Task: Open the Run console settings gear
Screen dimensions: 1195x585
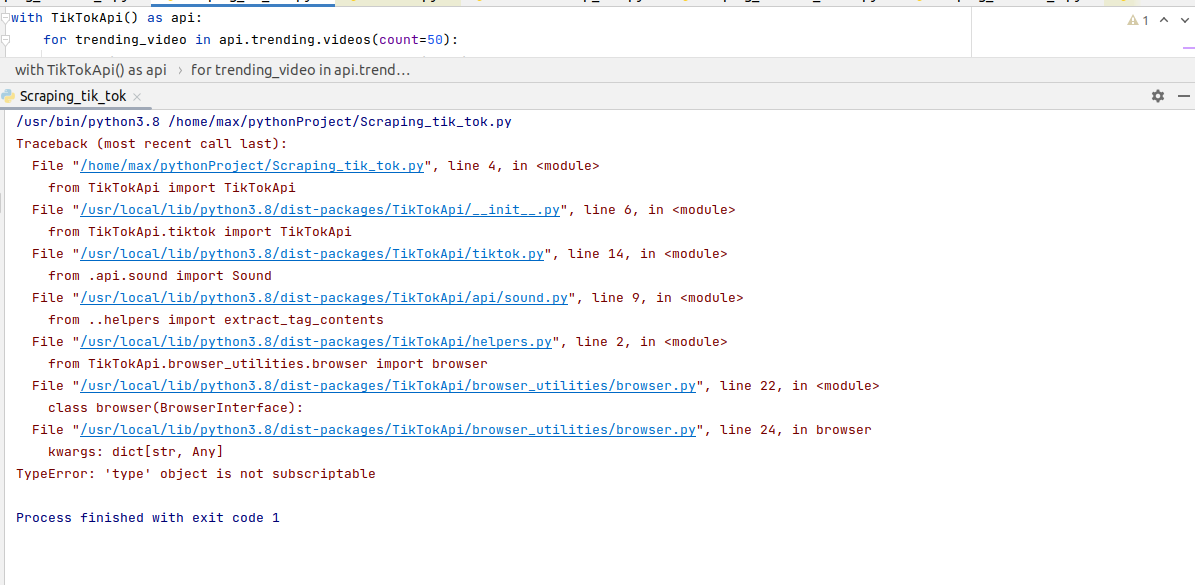Action: [1157, 96]
